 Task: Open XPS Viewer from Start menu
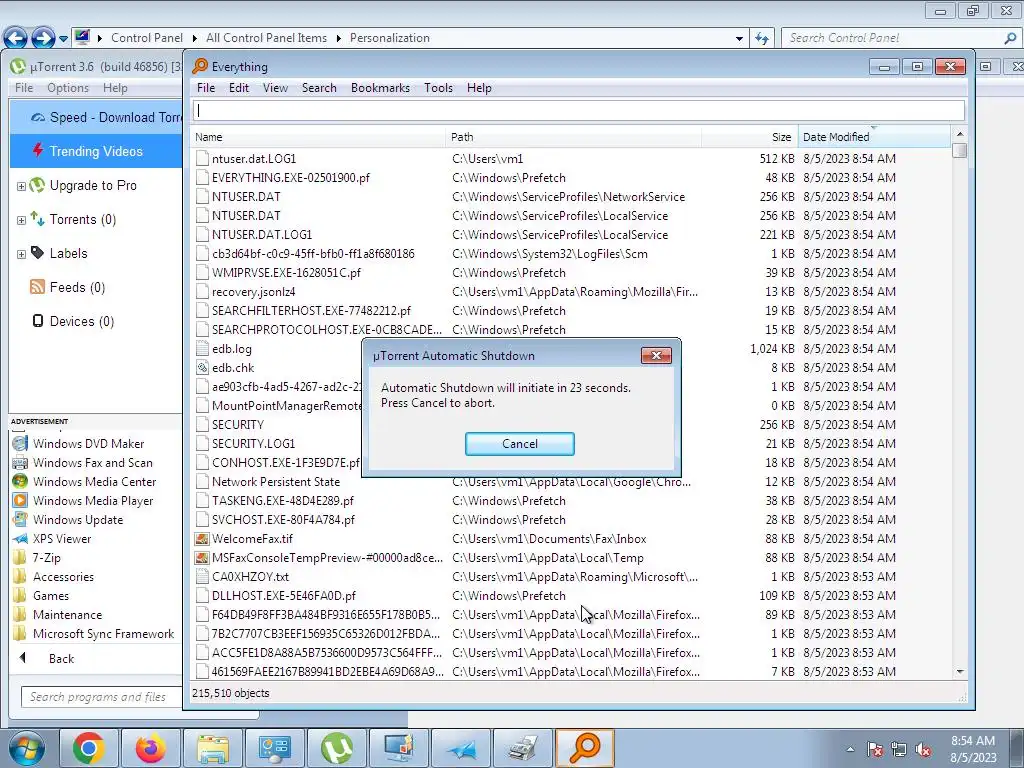point(62,539)
